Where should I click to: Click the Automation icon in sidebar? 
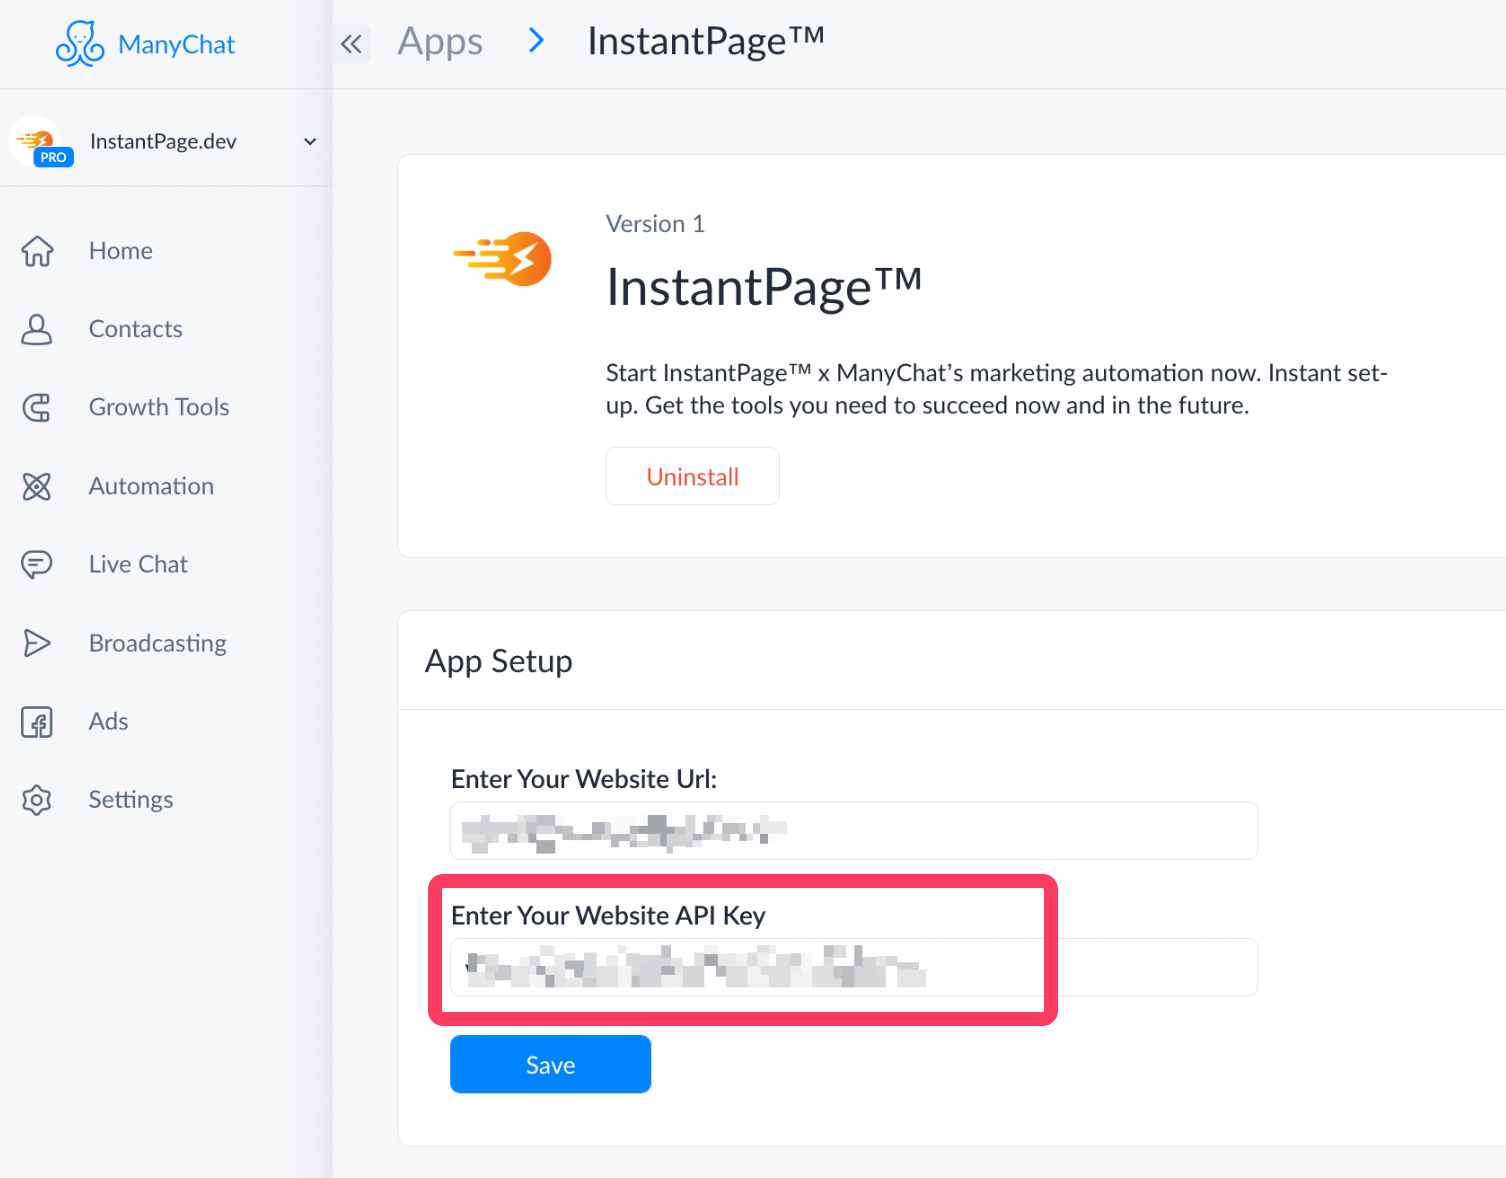37,486
